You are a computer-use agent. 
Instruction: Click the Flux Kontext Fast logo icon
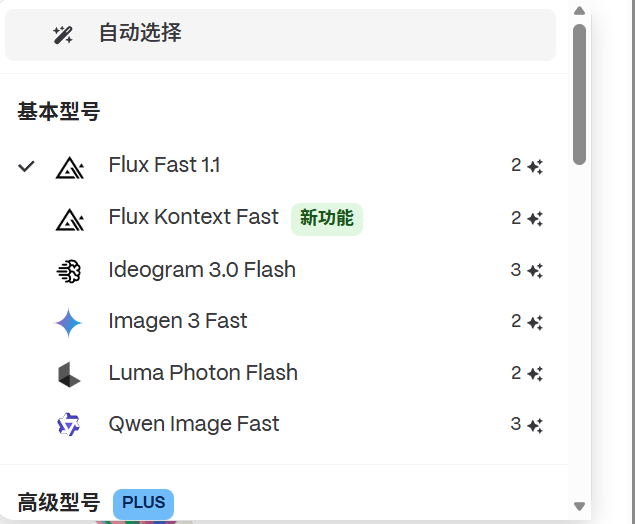[69, 219]
